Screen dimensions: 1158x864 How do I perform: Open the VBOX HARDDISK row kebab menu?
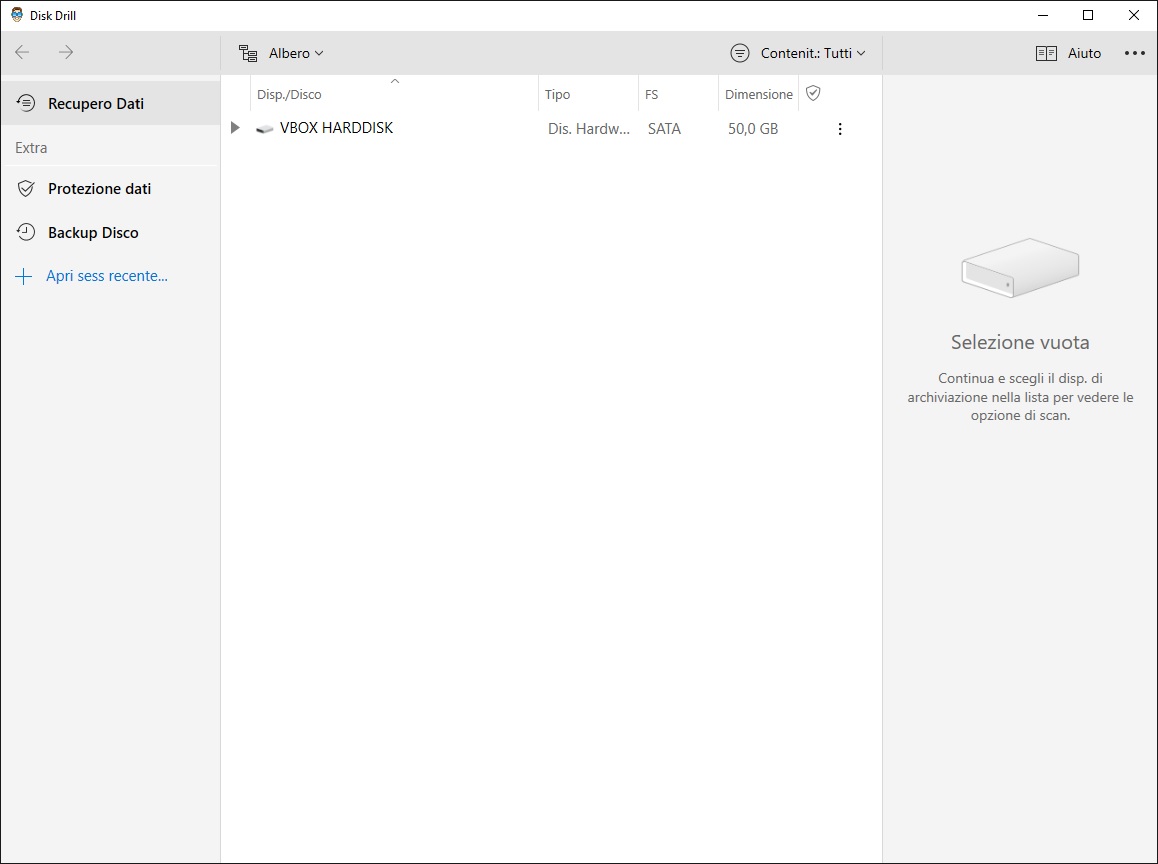tap(840, 129)
